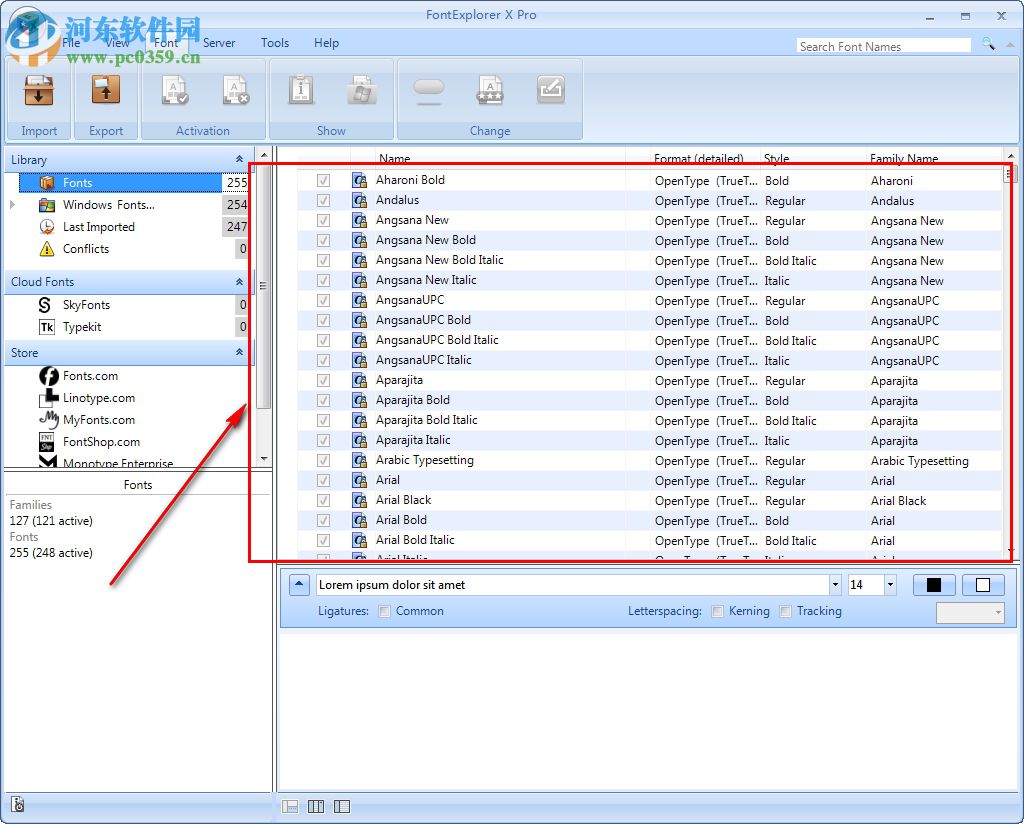Open the font information icon in Show group
Image resolution: width=1024 pixels, height=824 pixels.
pyautogui.click(x=300, y=91)
